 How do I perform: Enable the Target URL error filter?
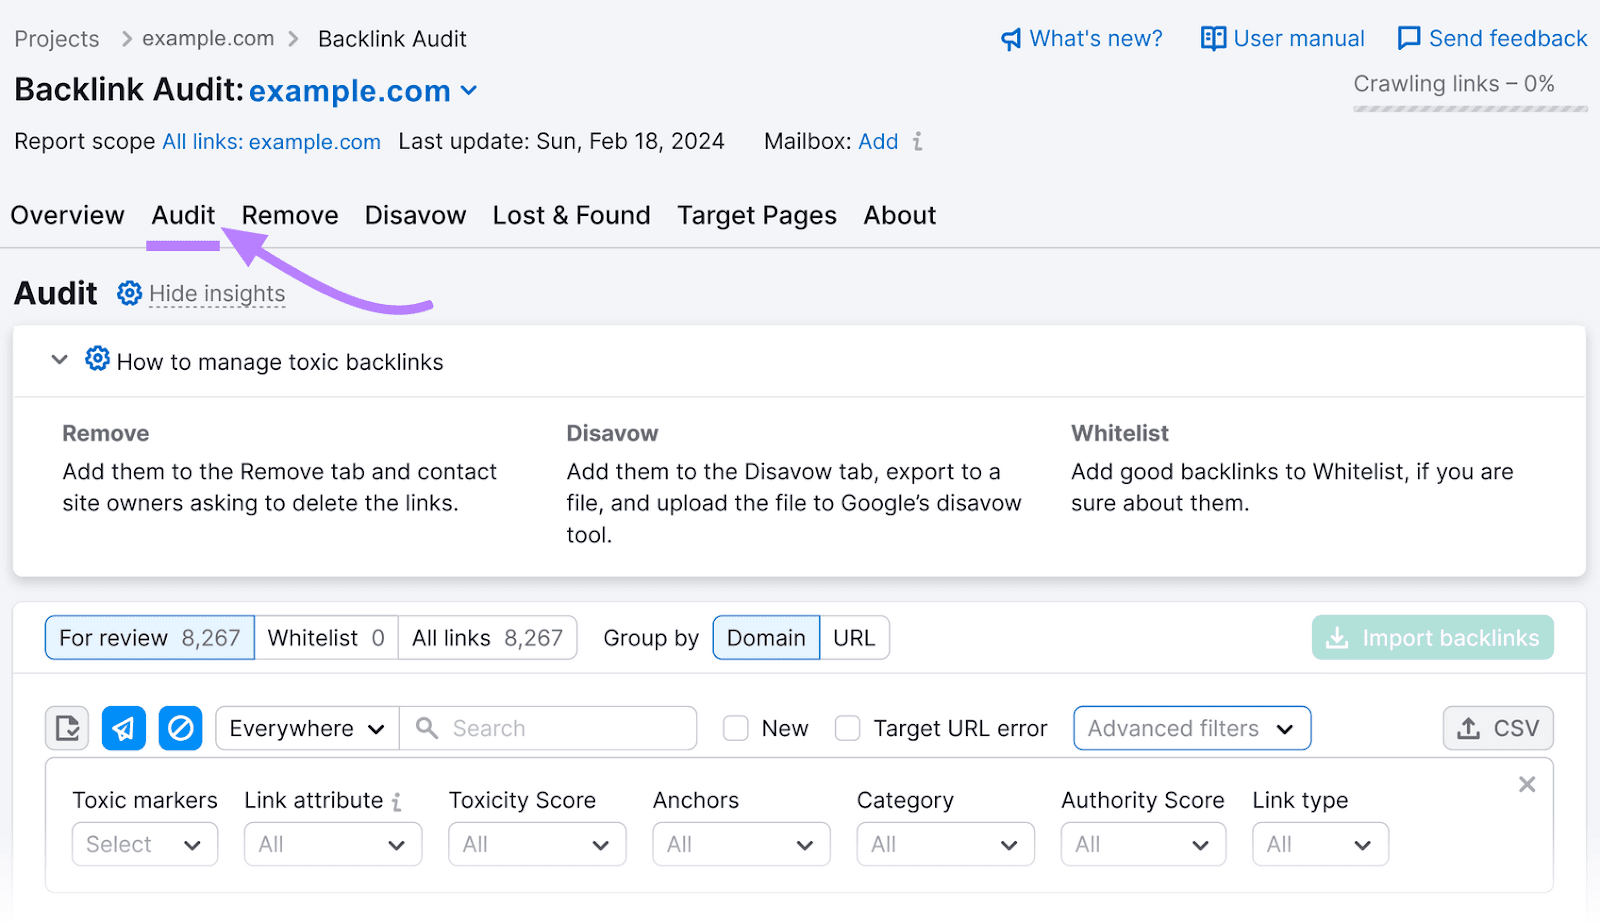tap(847, 728)
